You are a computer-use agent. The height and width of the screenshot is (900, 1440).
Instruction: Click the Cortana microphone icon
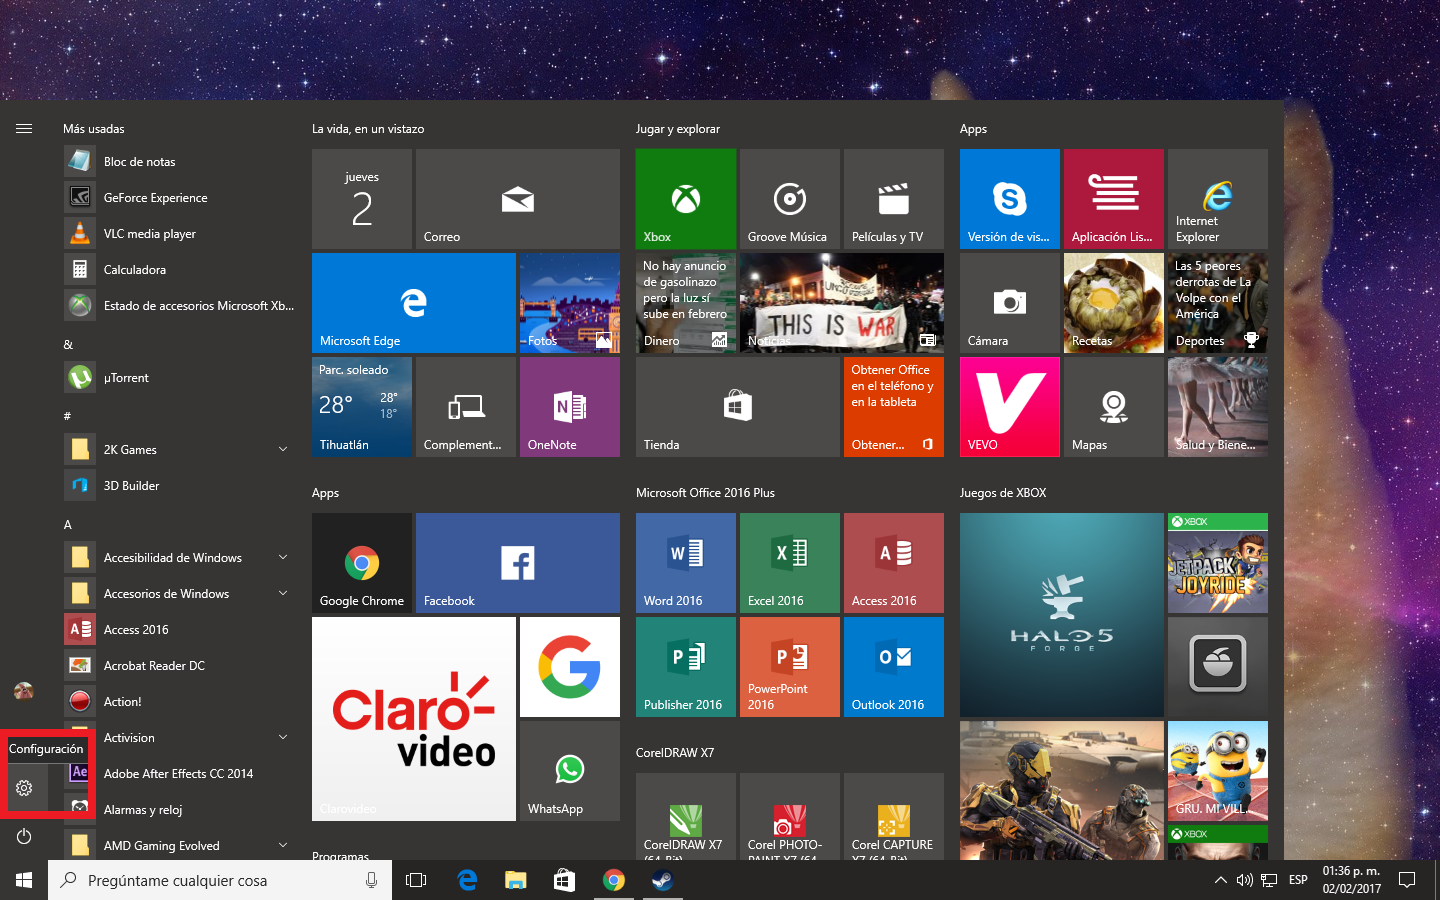tap(371, 880)
